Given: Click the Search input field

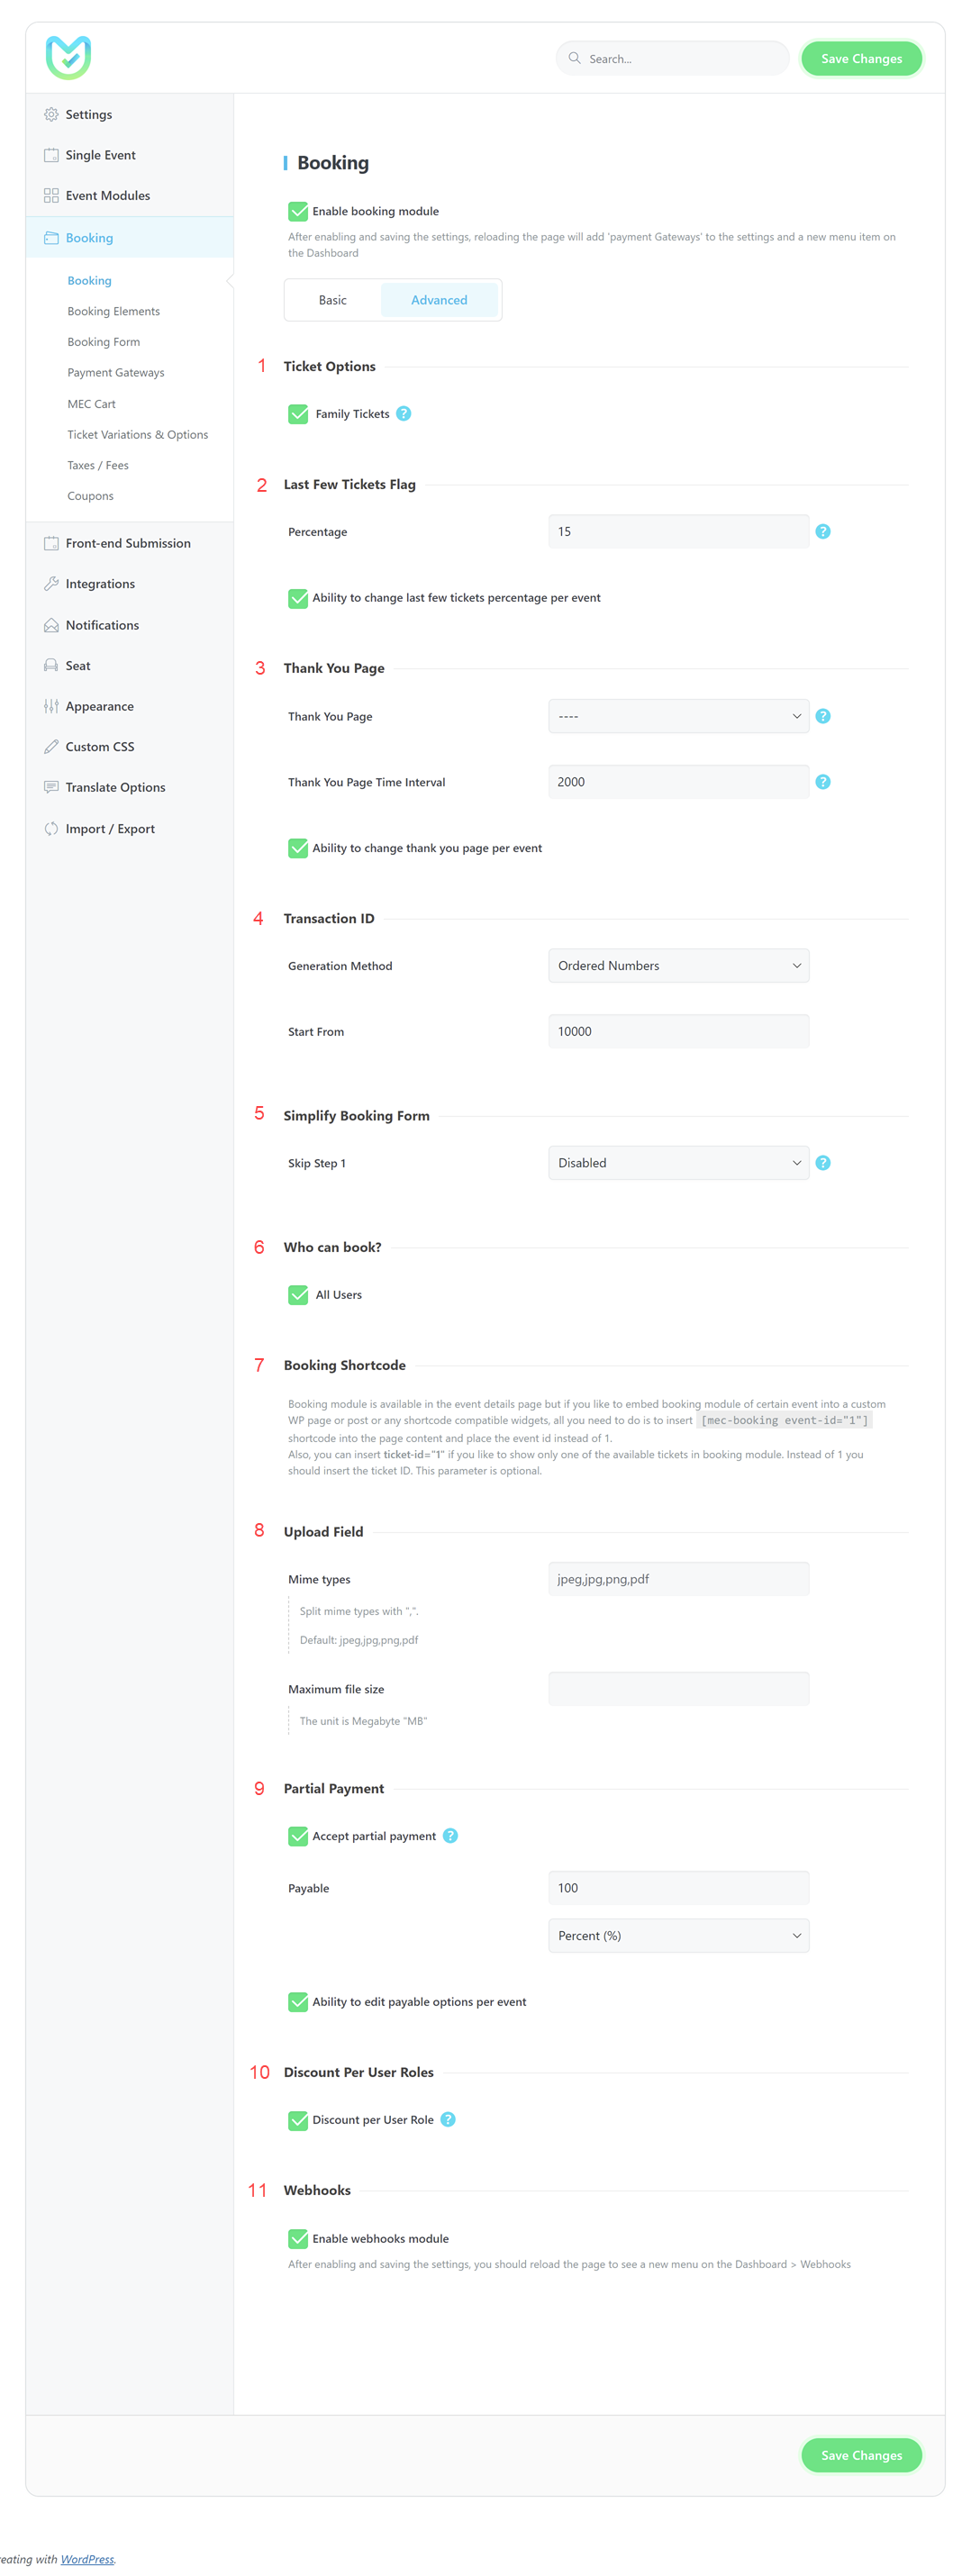Looking at the screenshot, I should [x=673, y=58].
